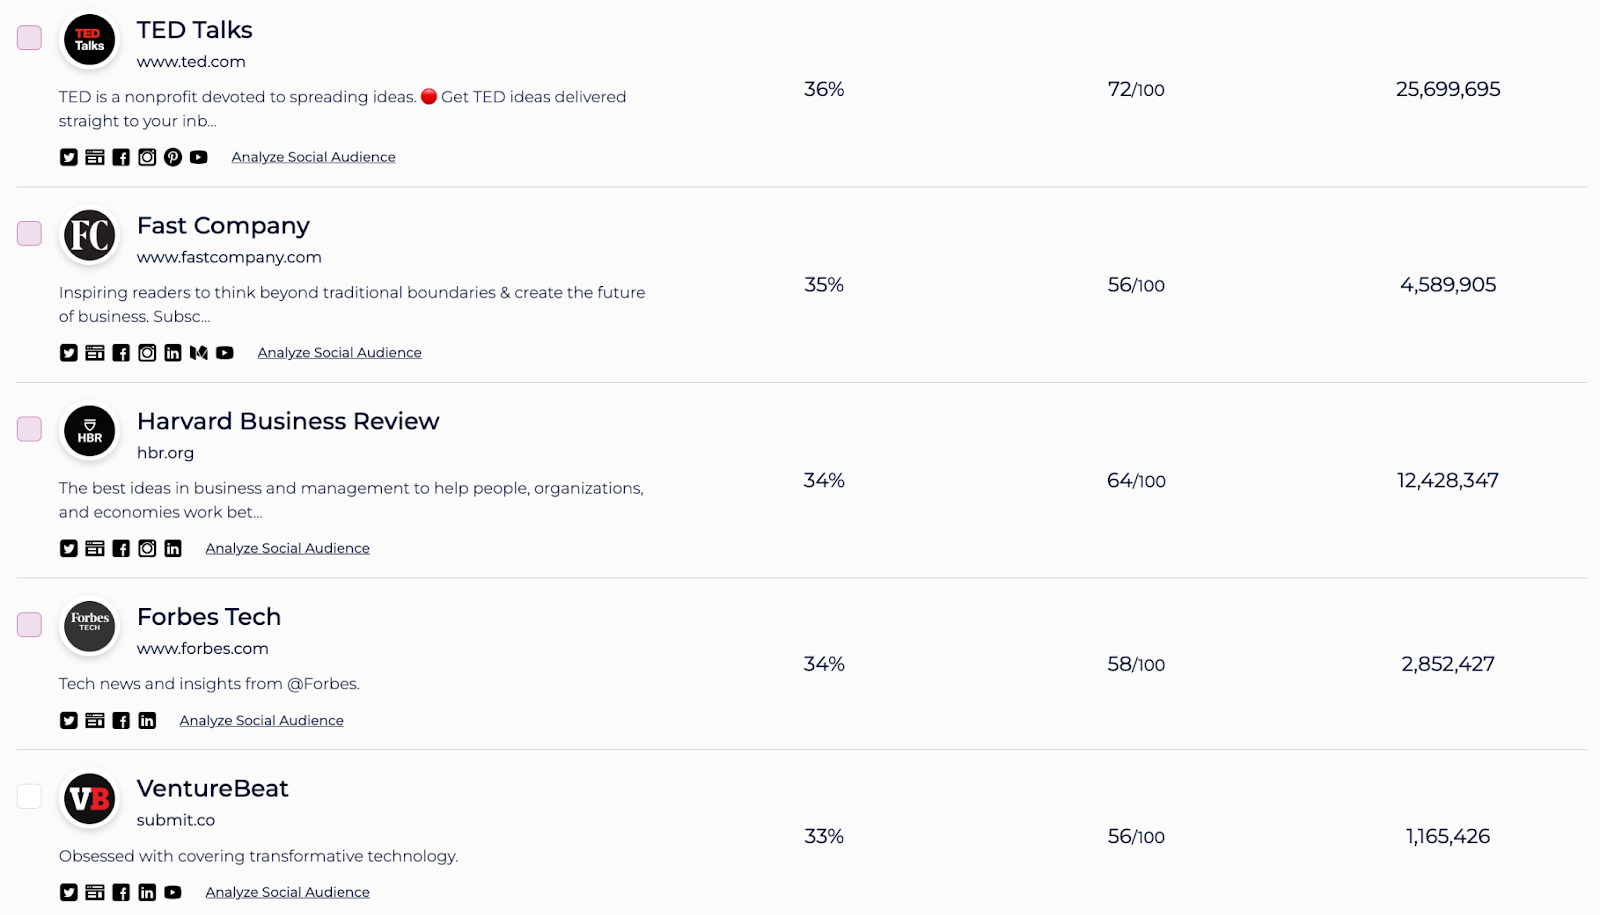Open TED Talks website icon
Image resolution: width=1600 pixels, height=915 pixels.
coord(95,157)
